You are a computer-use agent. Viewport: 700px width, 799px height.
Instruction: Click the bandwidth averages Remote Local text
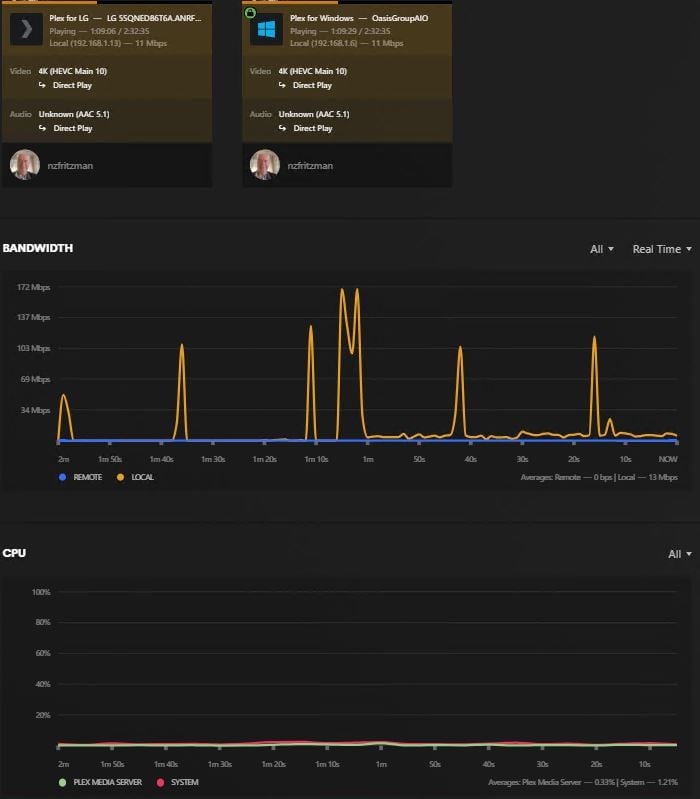click(599, 477)
